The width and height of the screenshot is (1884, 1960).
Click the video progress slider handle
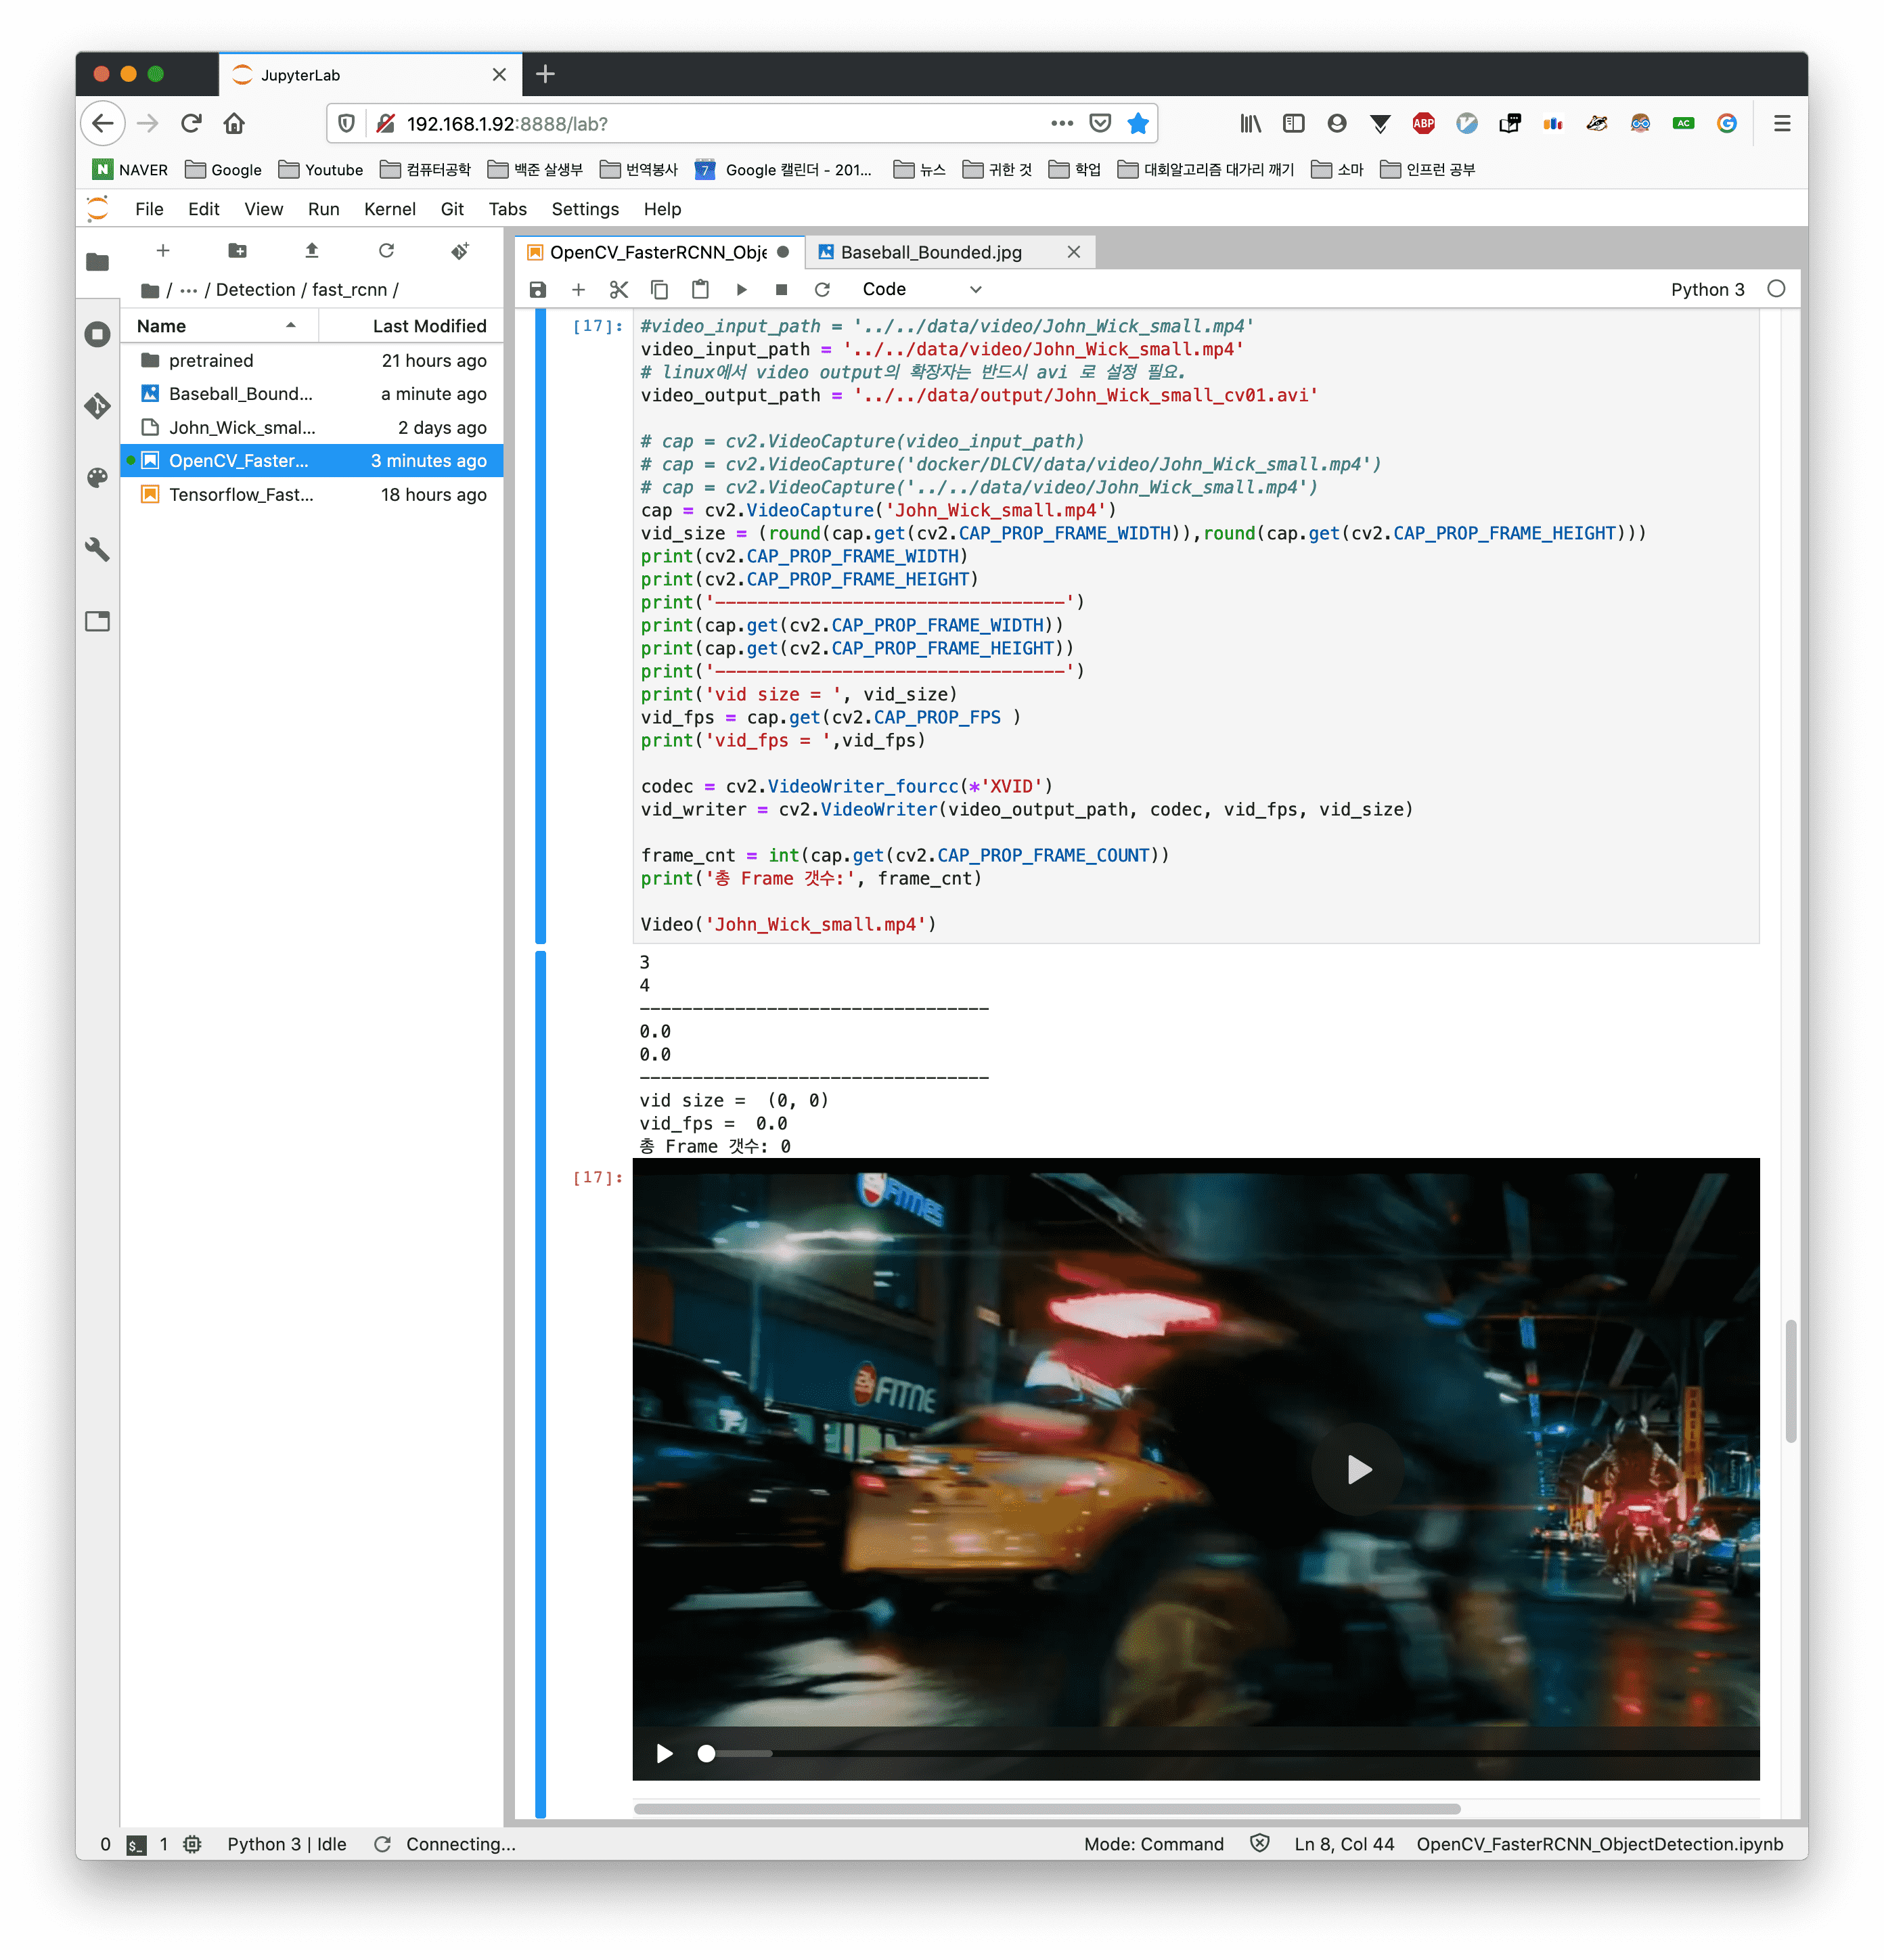[x=706, y=1753]
